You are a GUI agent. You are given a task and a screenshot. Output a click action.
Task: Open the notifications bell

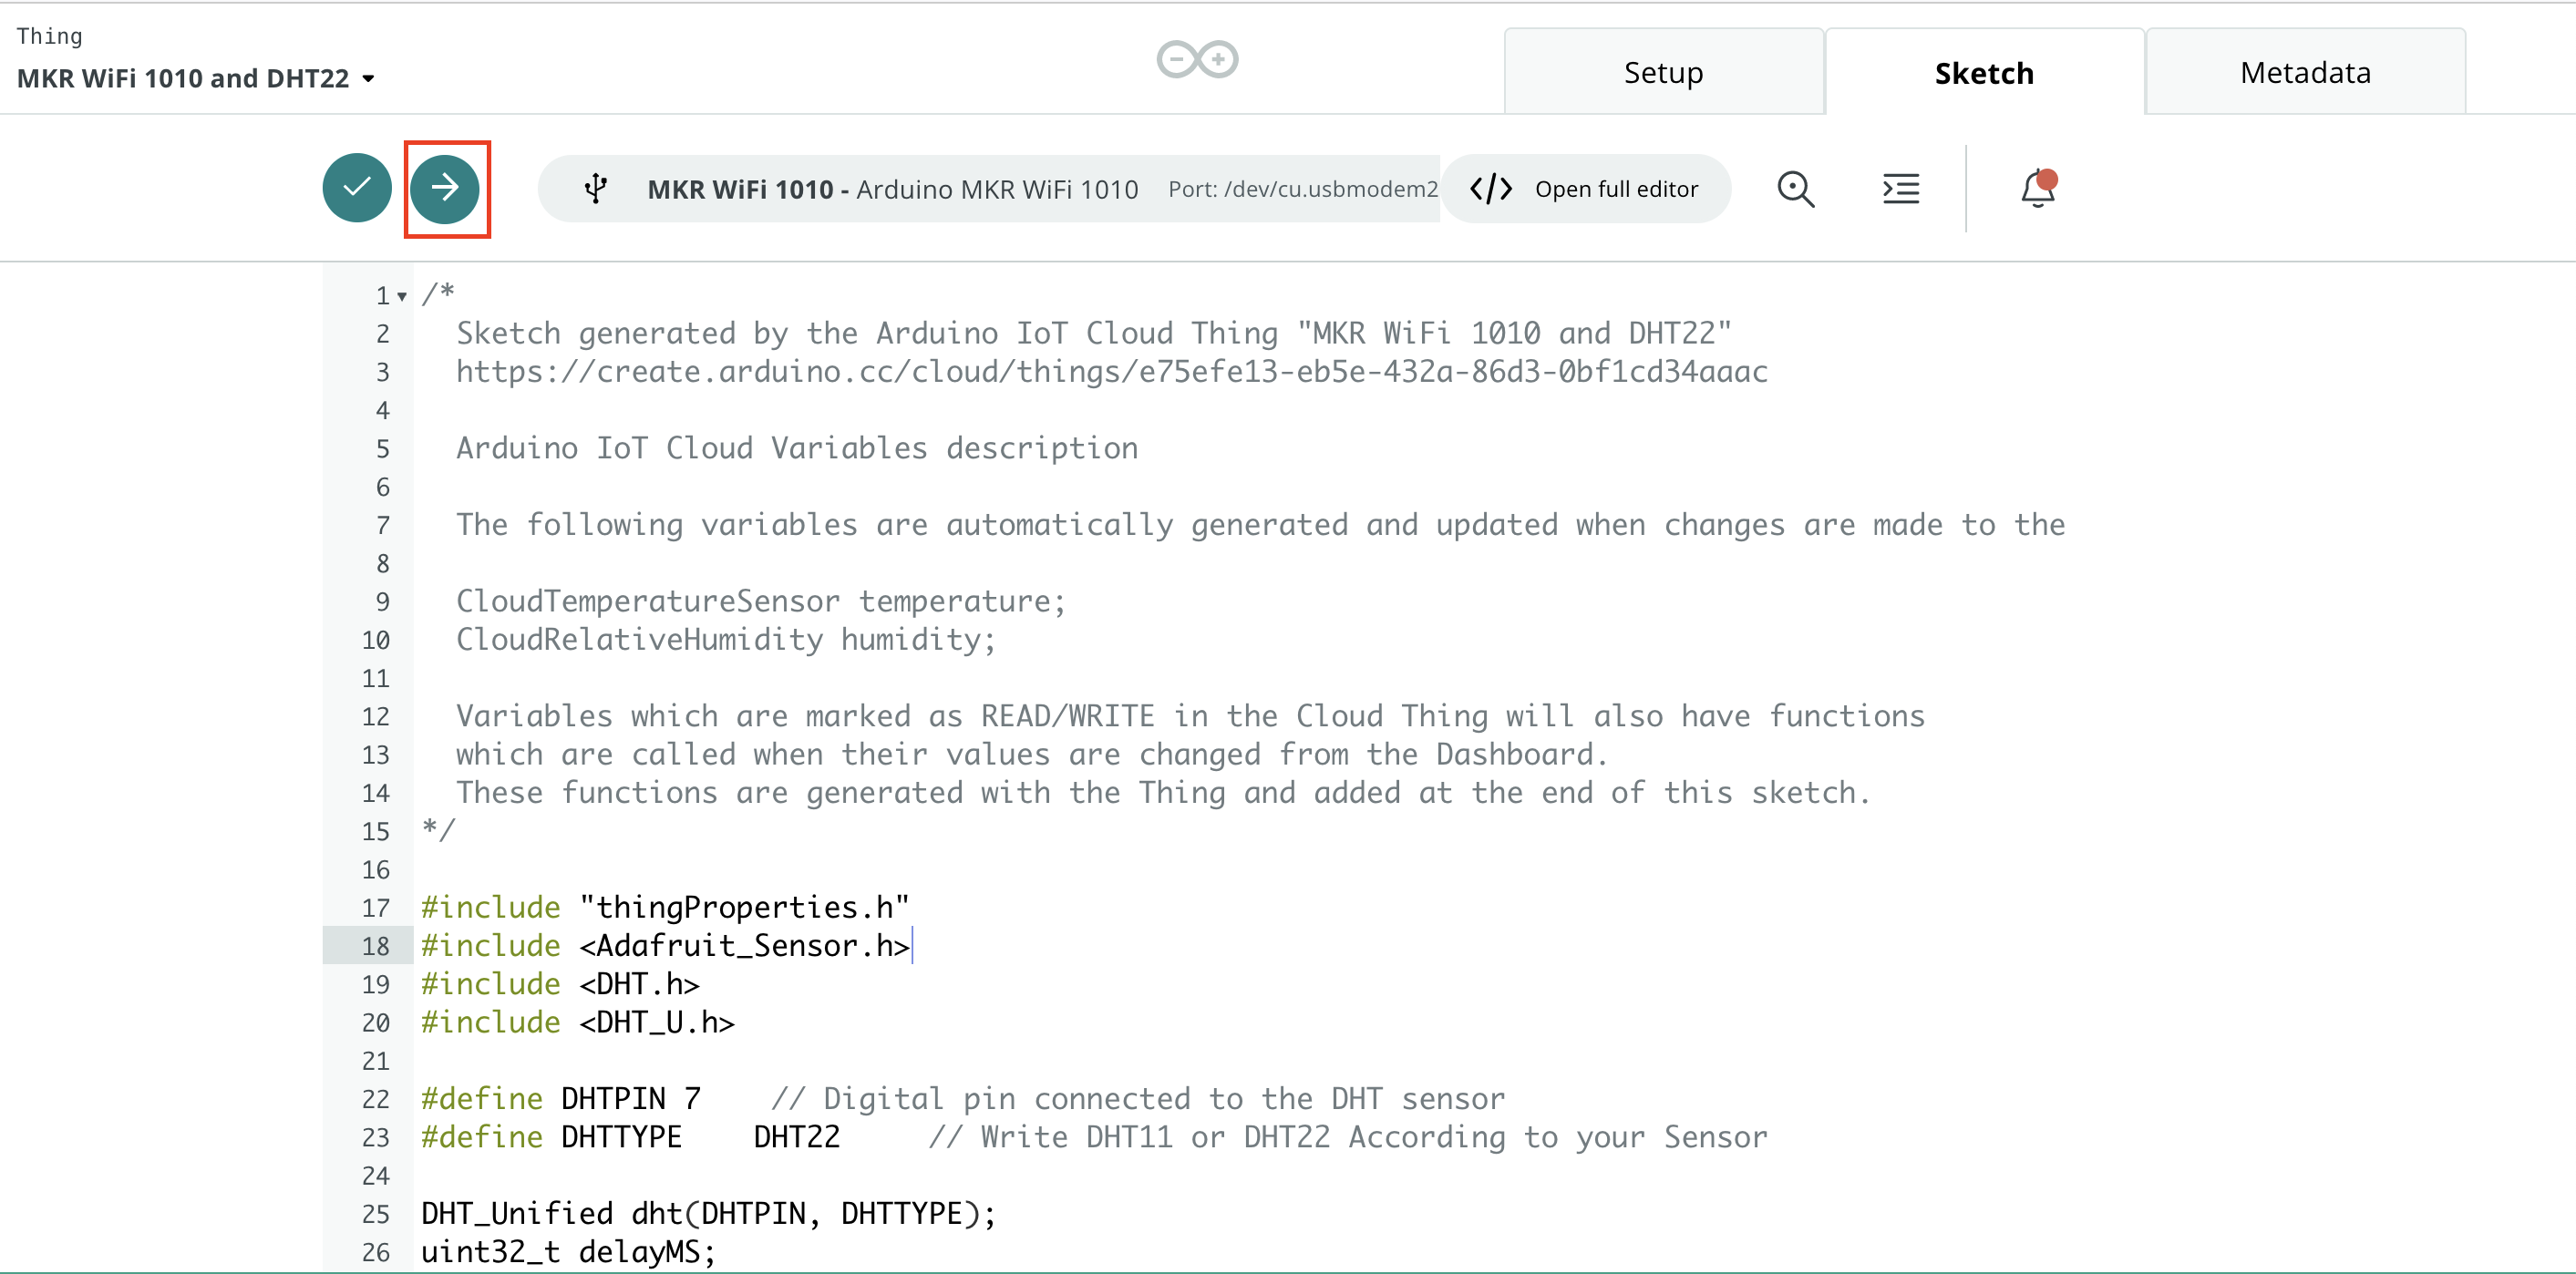(2037, 188)
